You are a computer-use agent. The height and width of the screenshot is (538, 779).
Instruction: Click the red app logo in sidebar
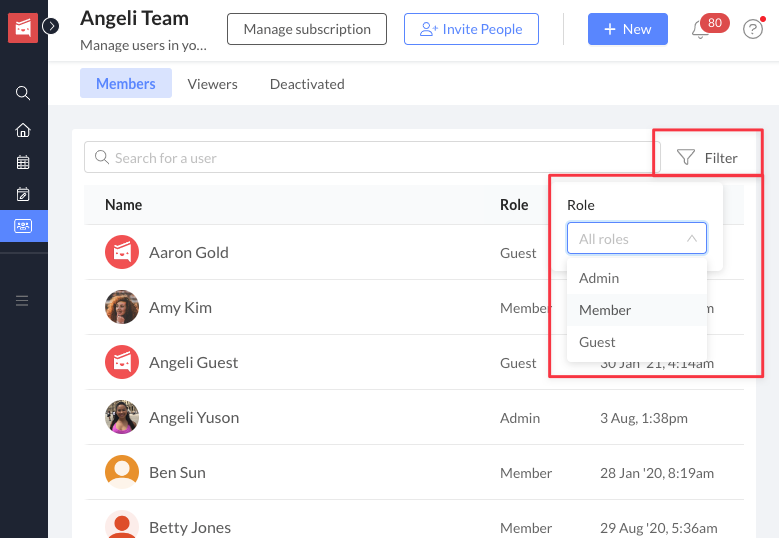coord(23,27)
